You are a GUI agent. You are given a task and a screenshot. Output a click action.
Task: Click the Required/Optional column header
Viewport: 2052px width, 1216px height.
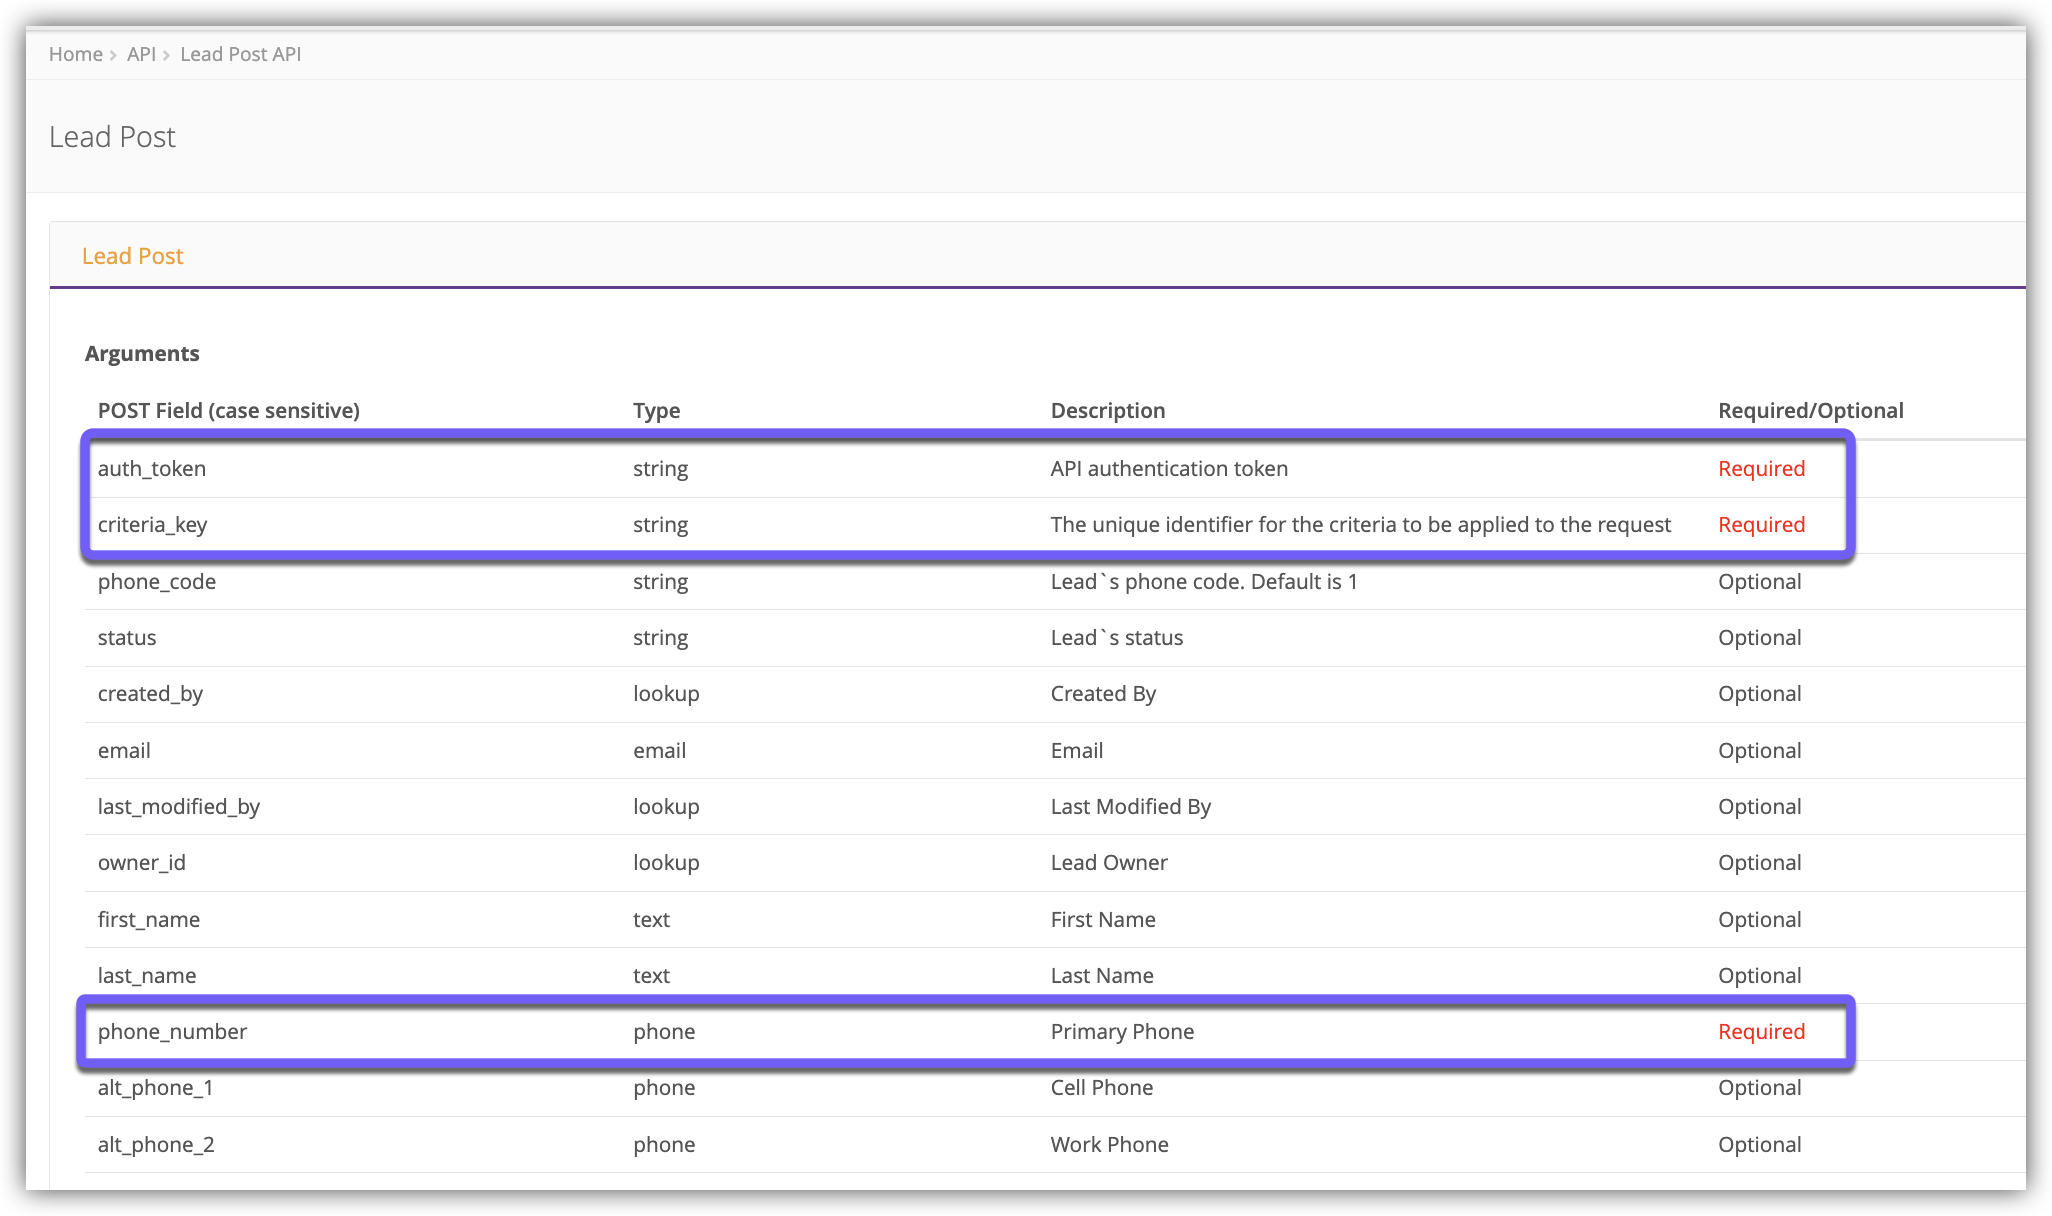coord(1810,411)
